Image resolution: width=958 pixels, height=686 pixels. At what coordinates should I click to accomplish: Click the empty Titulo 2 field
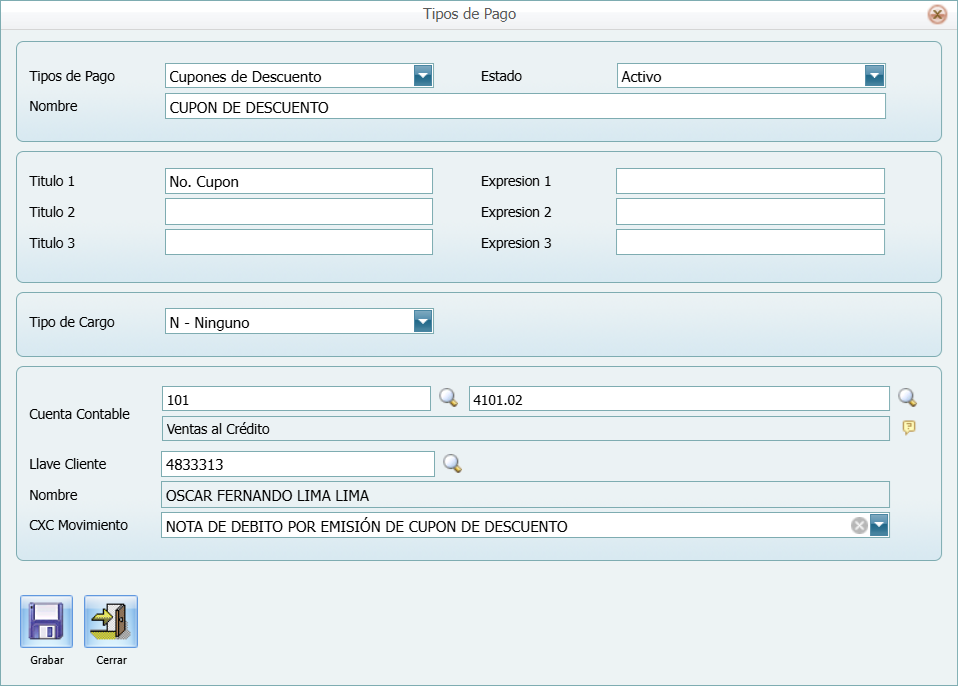click(297, 211)
